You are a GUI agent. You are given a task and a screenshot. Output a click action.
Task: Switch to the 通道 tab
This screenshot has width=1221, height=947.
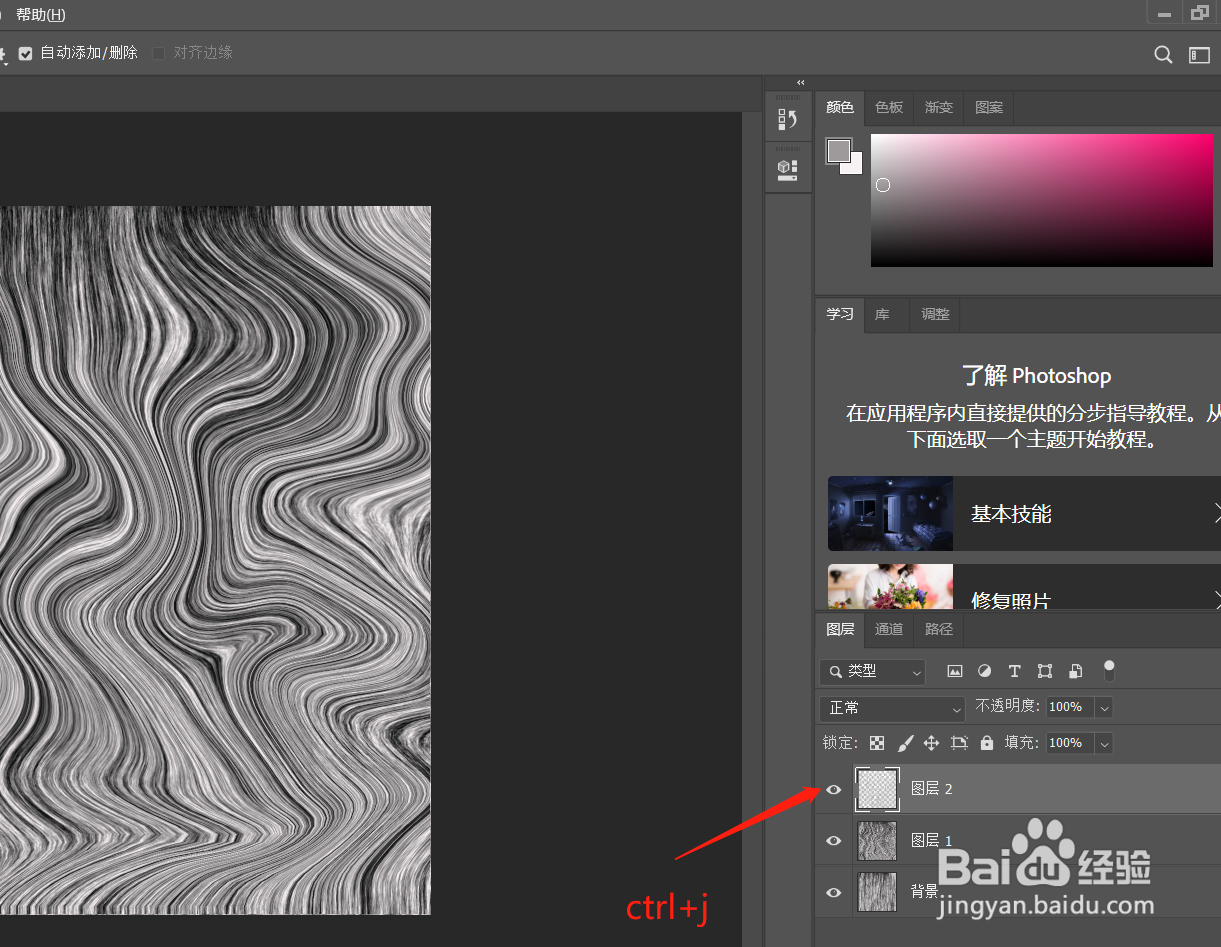click(889, 629)
